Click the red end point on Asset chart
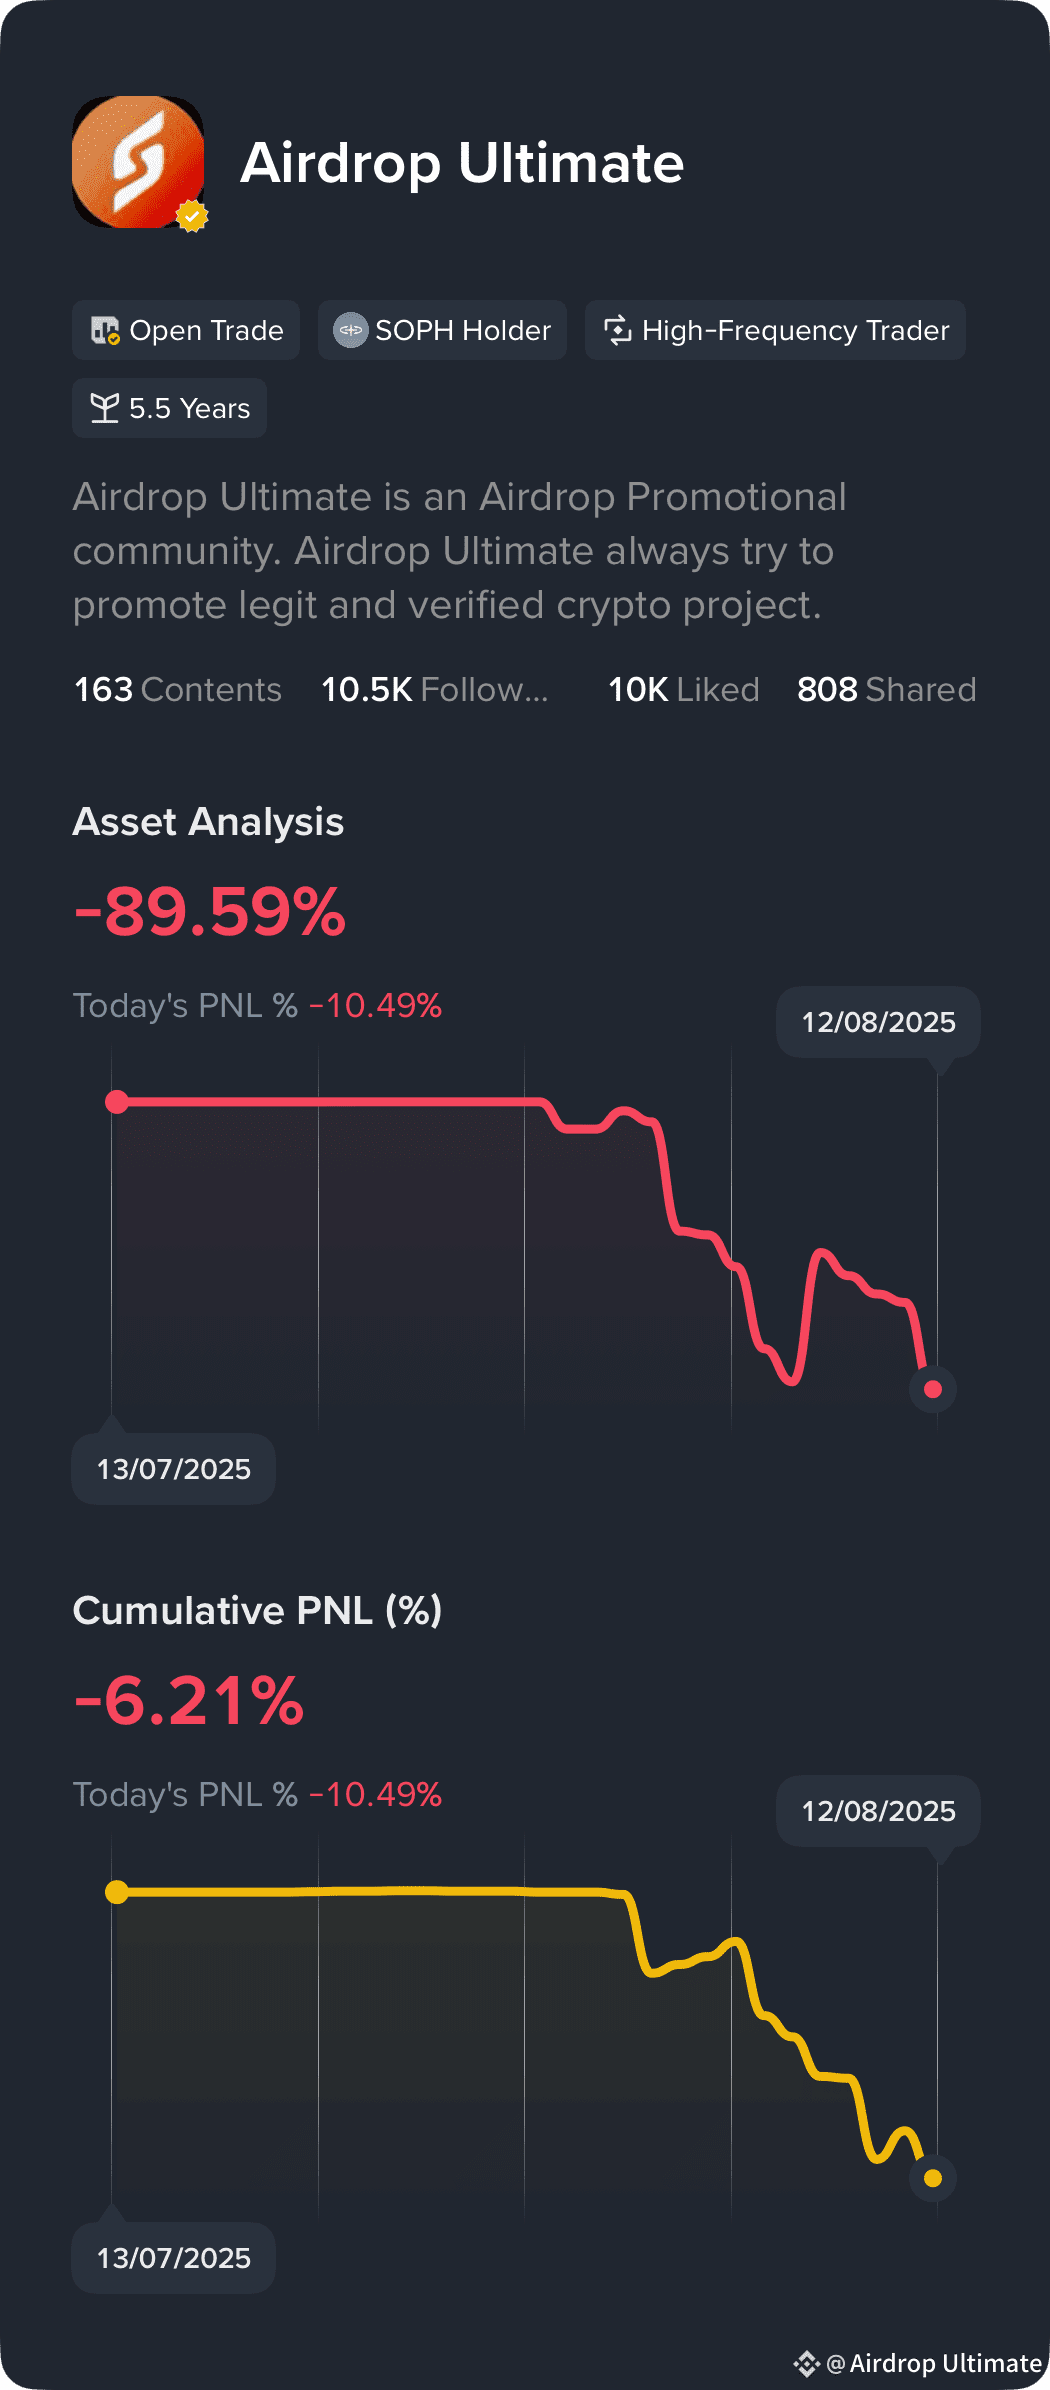 (933, 1389)
